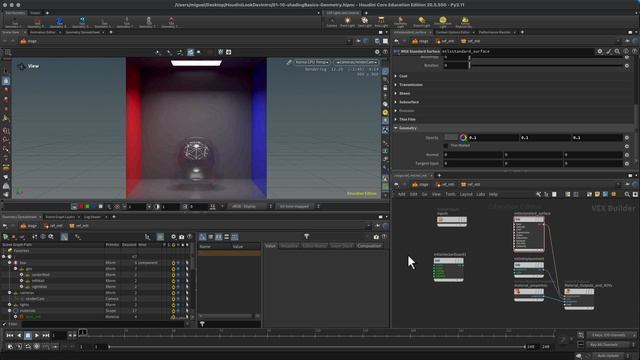This screenshot has height=360, width=640.
Task: Click the current frame number field in the playbar
Action: click(x=59, y=335)
